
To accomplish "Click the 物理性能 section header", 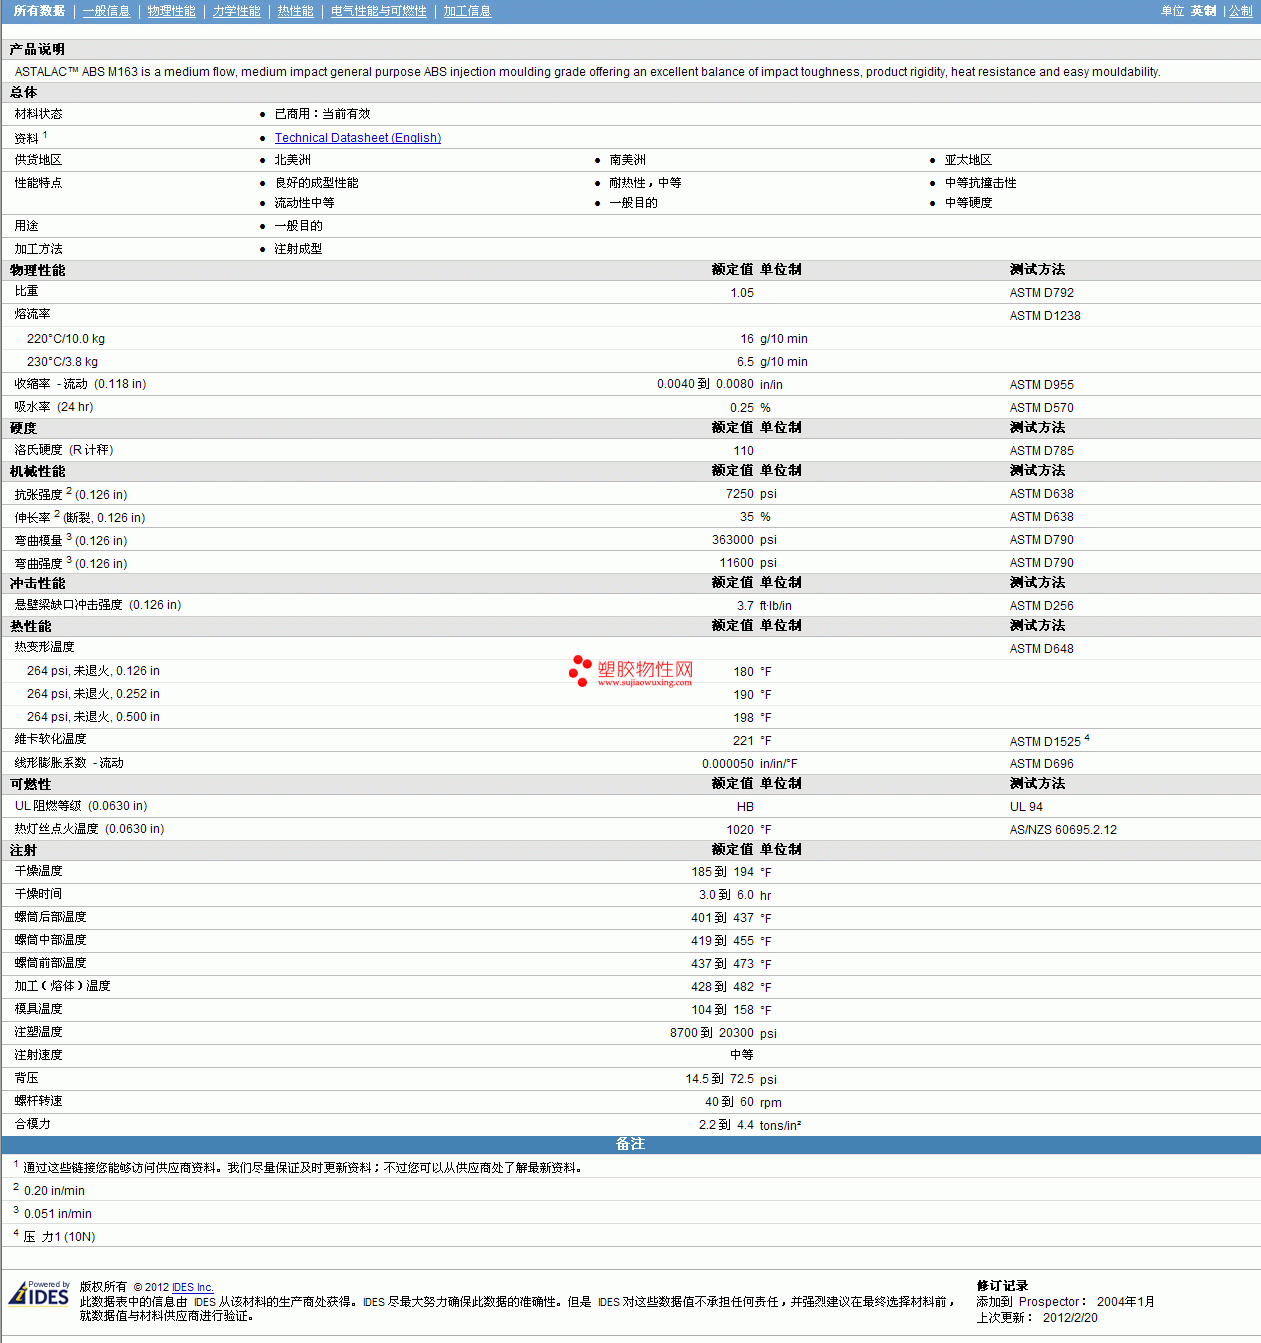I will coord(38,270).
